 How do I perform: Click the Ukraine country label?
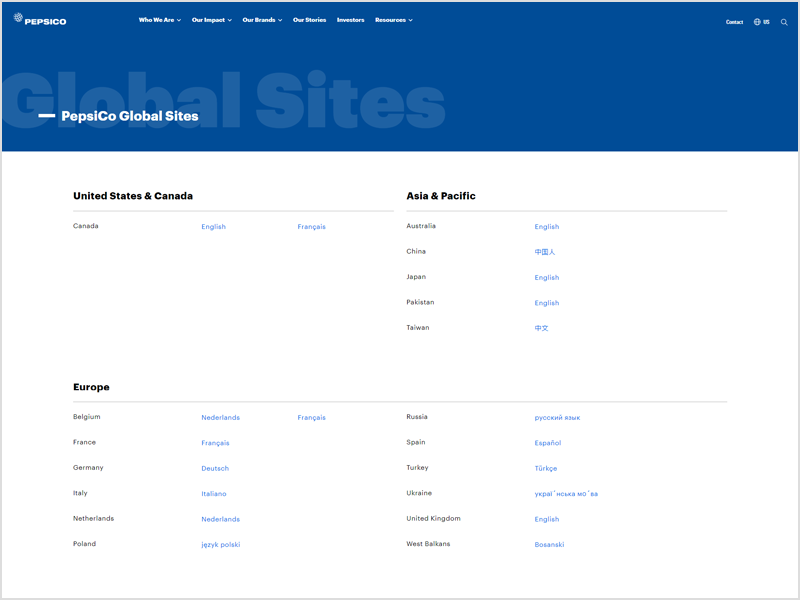(419, 493)
